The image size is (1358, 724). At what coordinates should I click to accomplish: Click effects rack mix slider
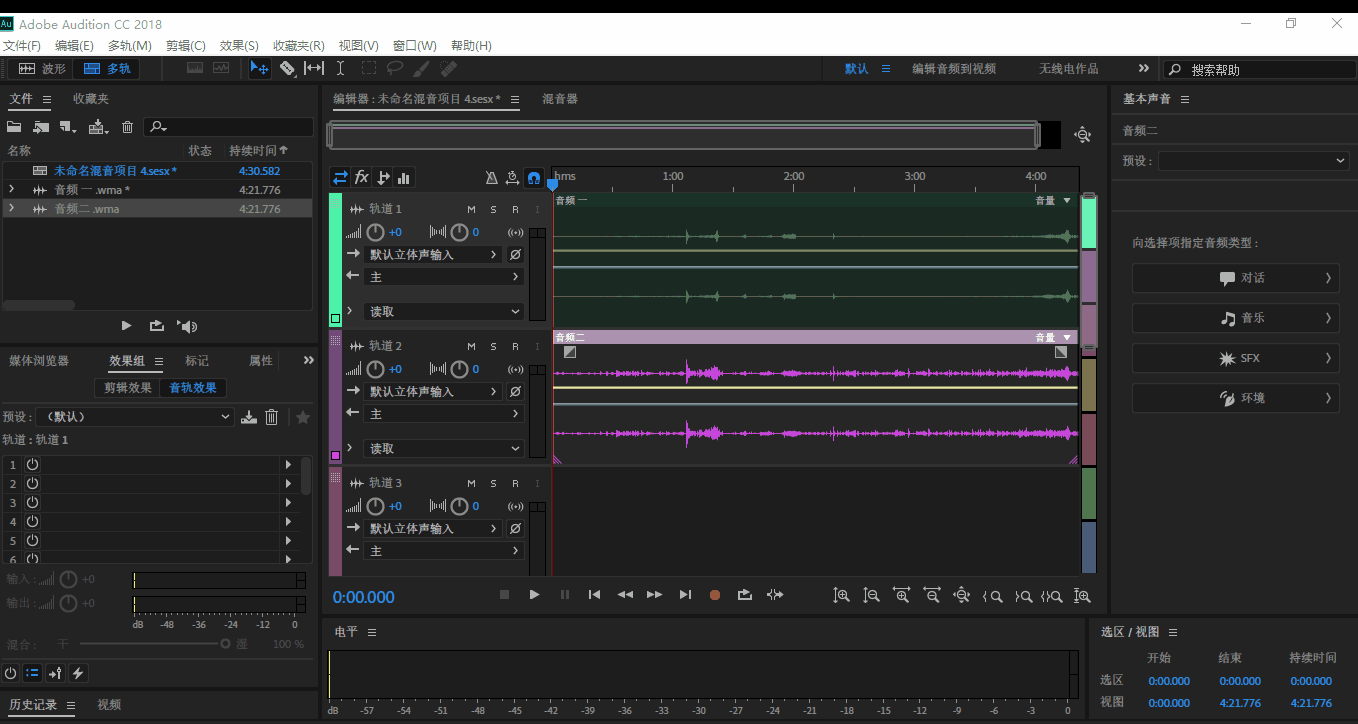pyautogui.click(x=155, y=644)
